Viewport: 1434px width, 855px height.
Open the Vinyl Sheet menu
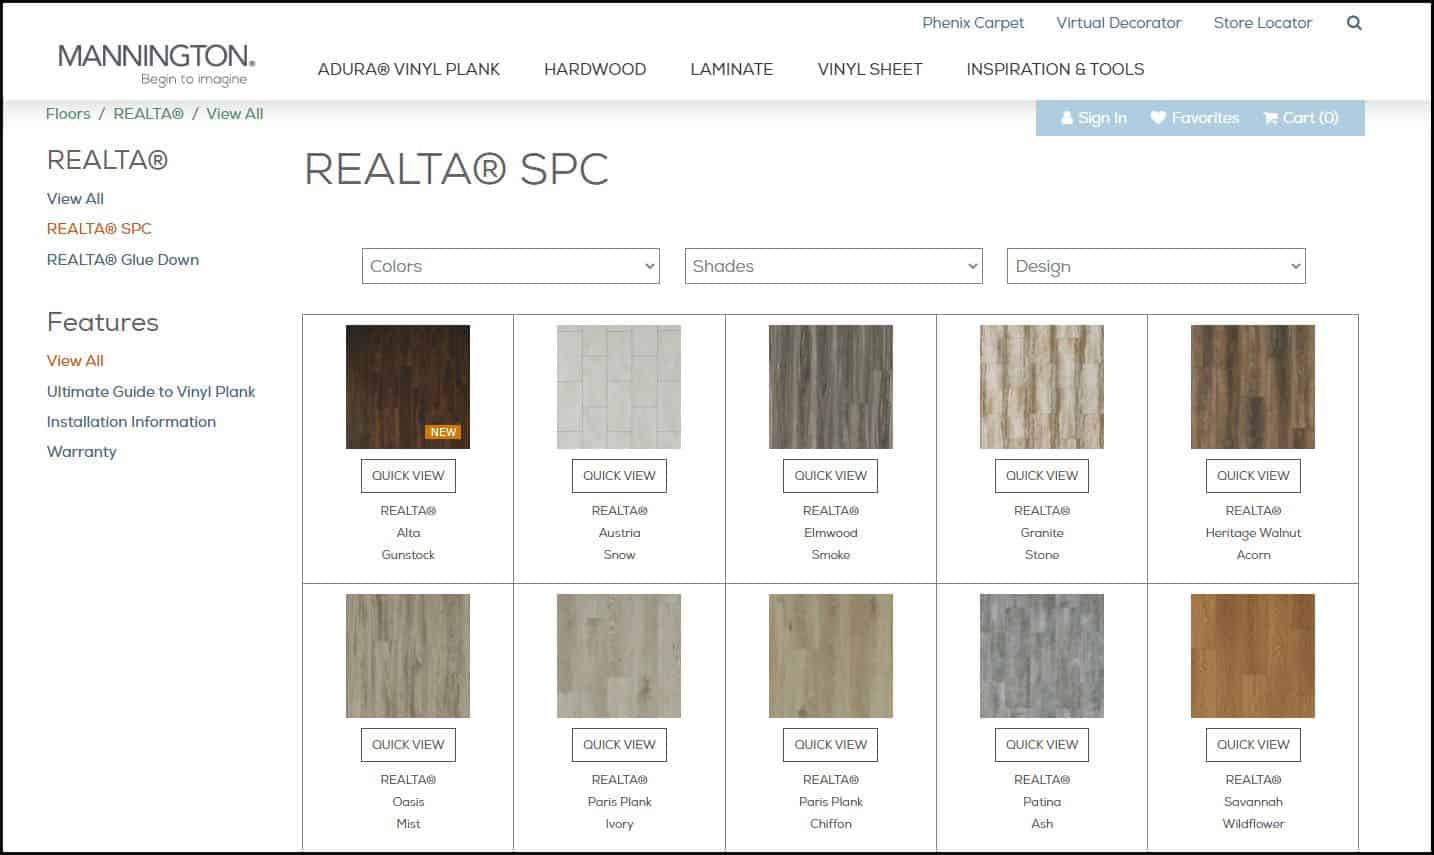point(870,69)
